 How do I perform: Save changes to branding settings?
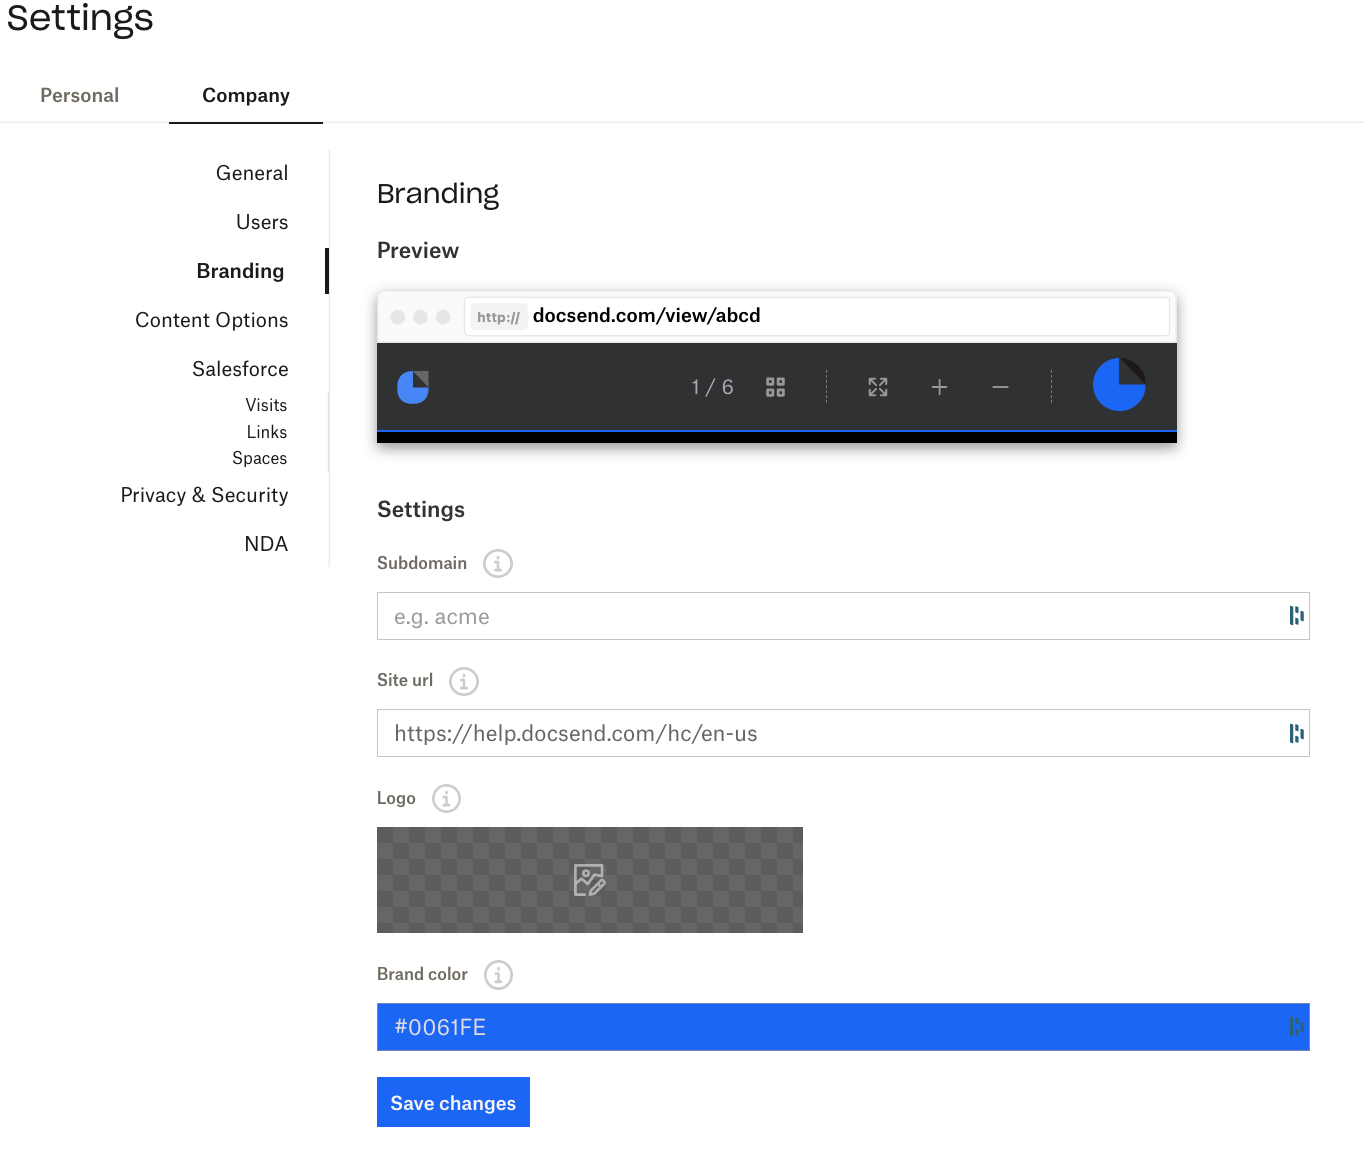[453, 1102]
